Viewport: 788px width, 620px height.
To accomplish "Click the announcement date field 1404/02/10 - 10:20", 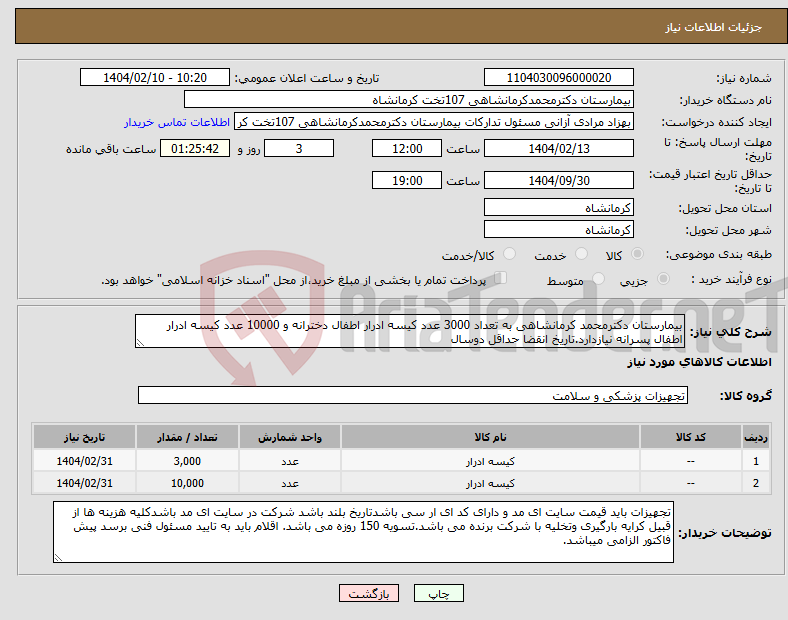I will tap(155, 77).
